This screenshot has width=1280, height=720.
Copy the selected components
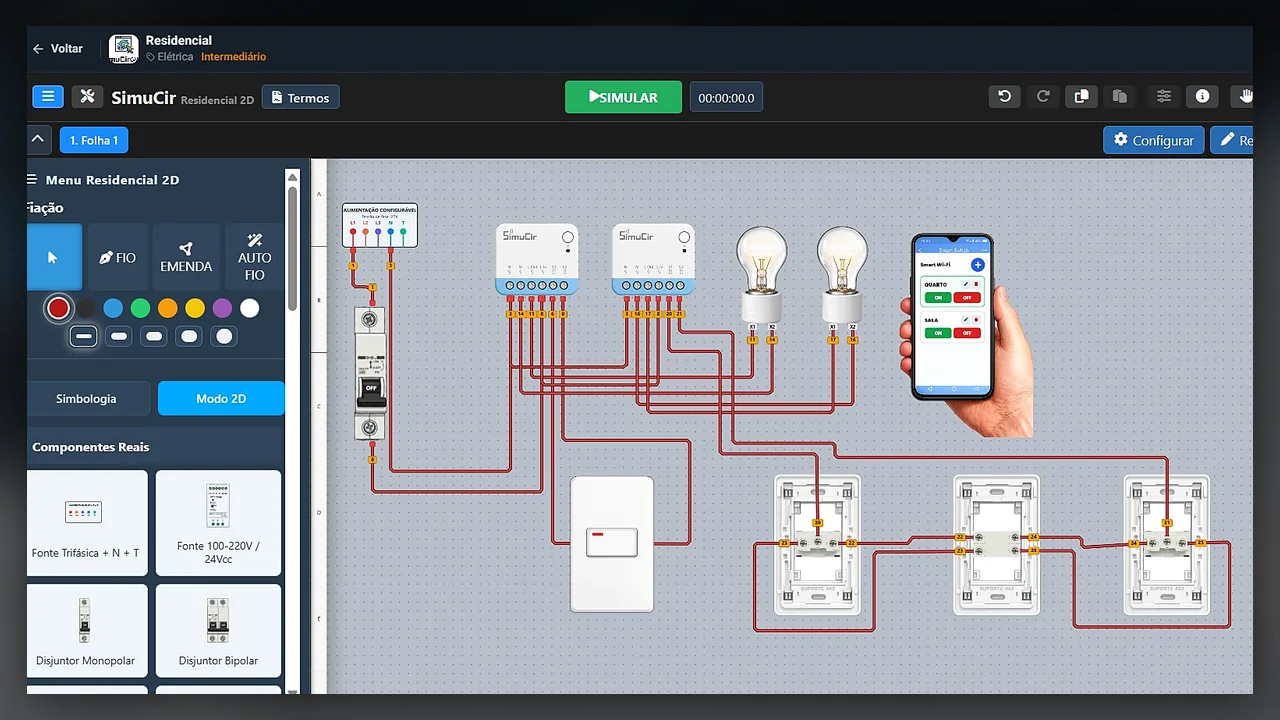1081,96
